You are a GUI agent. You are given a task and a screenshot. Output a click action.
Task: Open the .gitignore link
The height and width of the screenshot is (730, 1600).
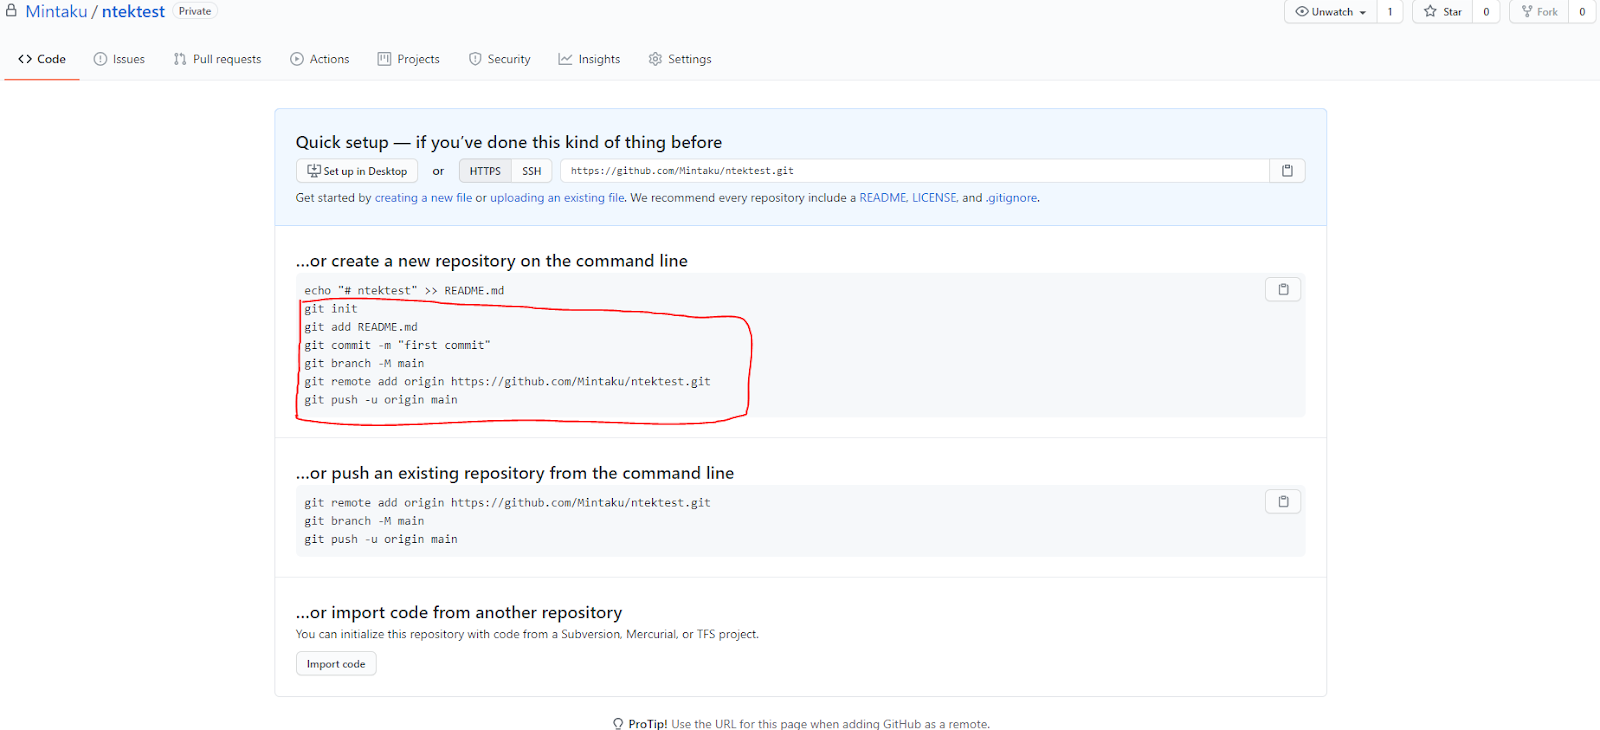[x=1011, y=198]
